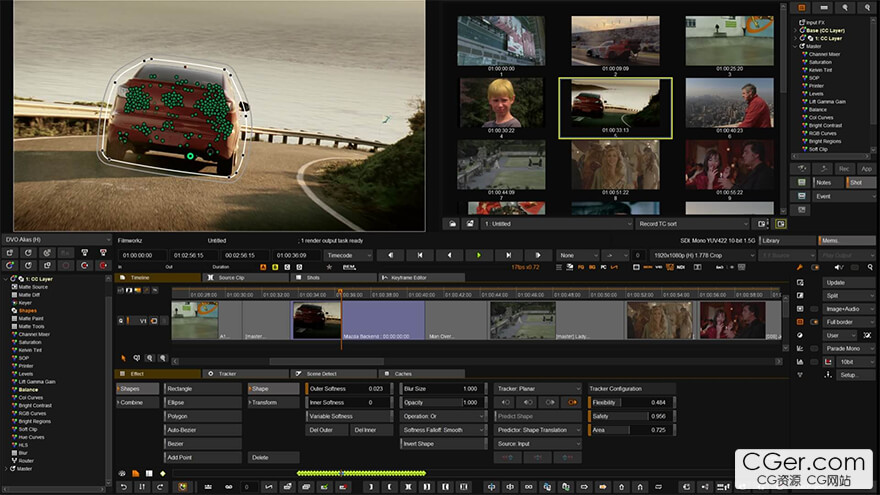Click the orange BG viewer icon
The height and width of the screenshot is (495, 880).
point(592,267)
